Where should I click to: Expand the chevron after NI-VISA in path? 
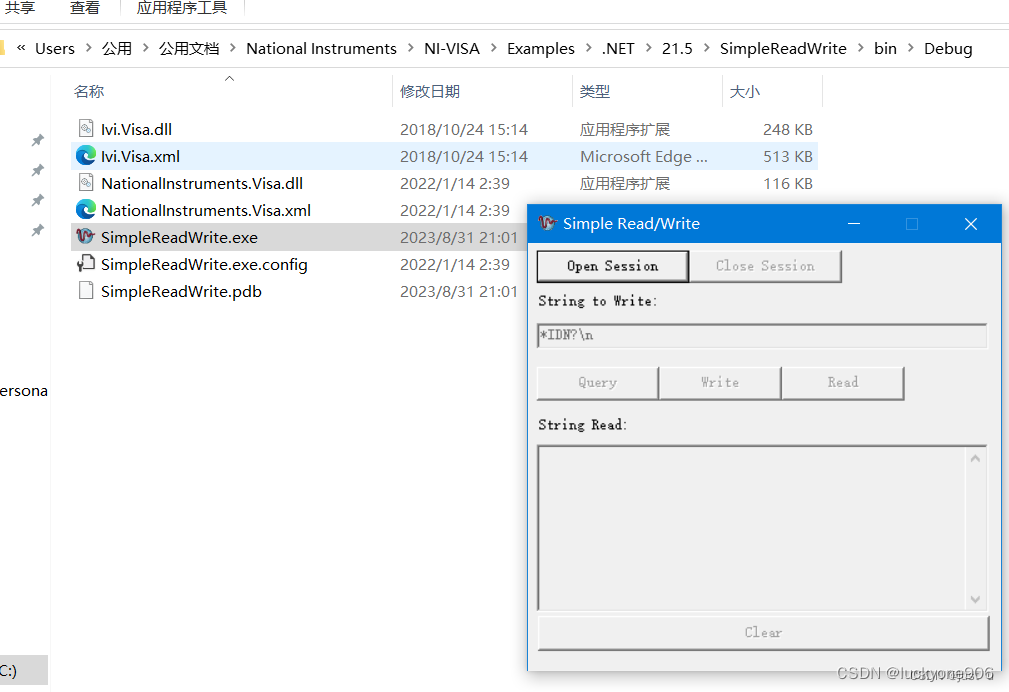tap(494, 48)
